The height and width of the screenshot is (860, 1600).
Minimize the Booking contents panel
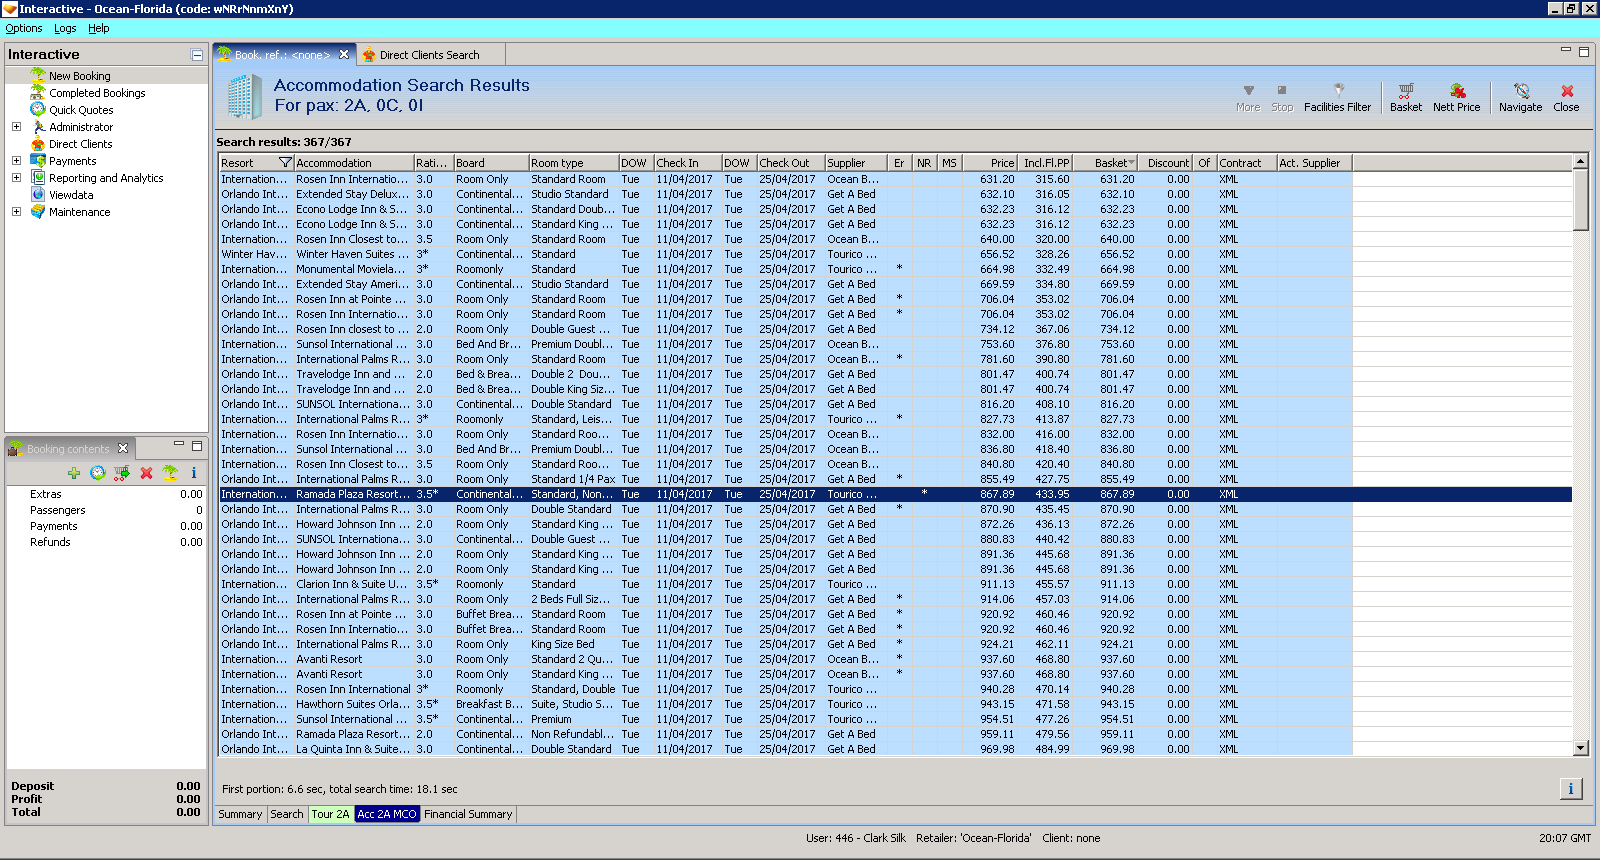tap(179, 445)
